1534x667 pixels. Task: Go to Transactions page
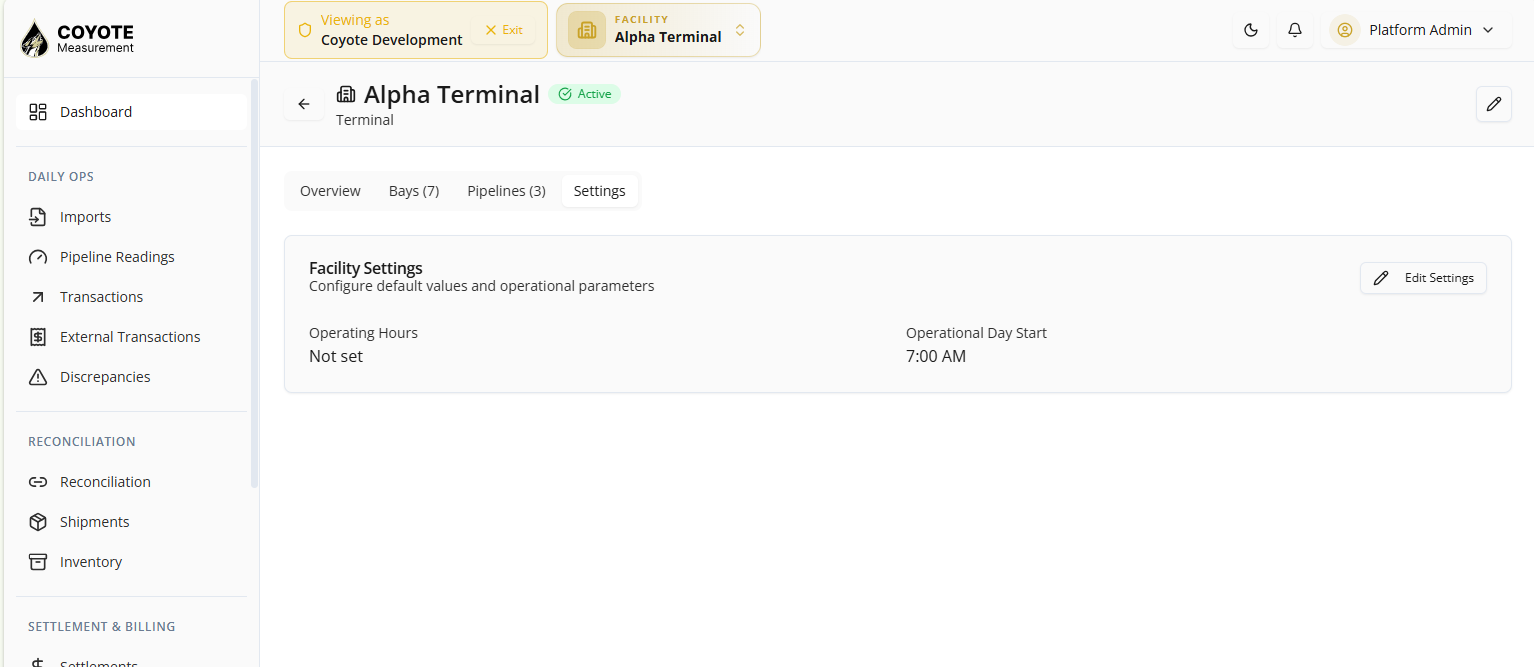(x=131, y=297)
